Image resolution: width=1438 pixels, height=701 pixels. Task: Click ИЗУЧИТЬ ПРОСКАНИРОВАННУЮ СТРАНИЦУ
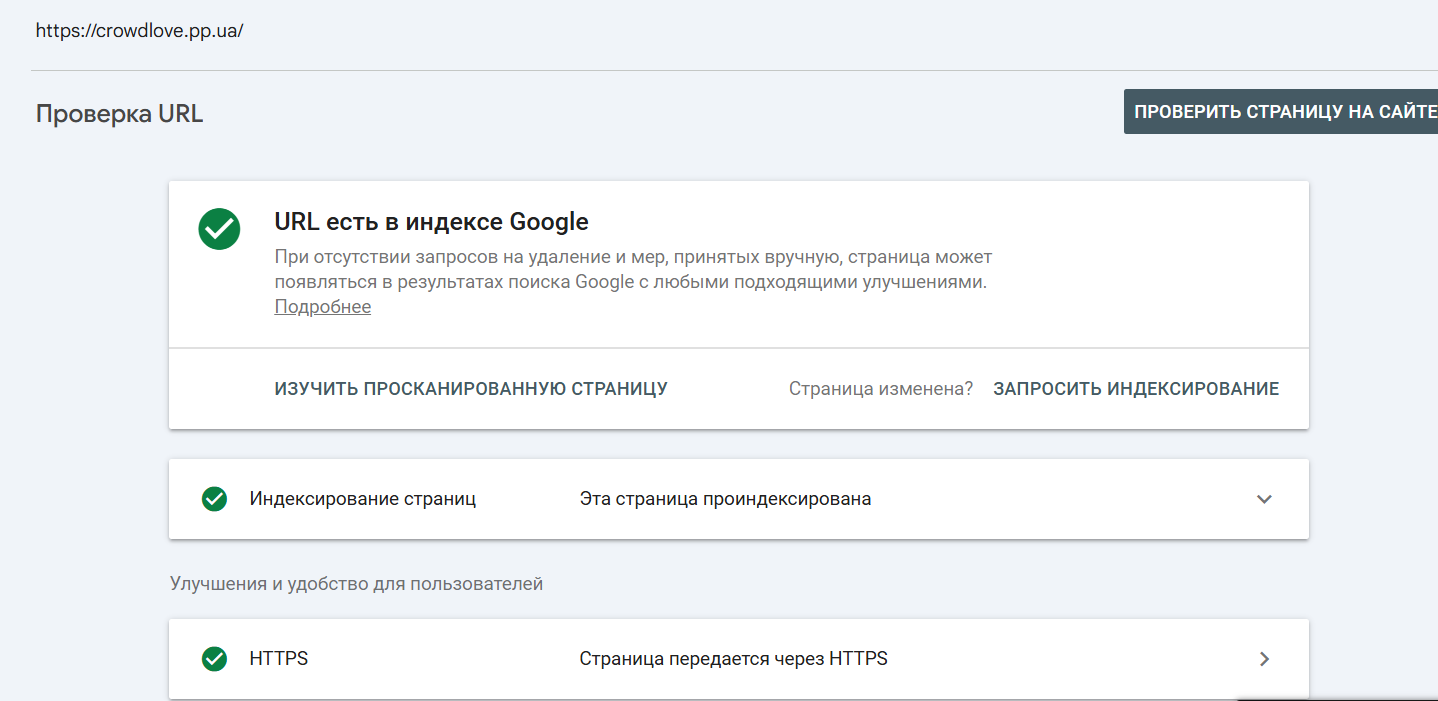(471, 389)
